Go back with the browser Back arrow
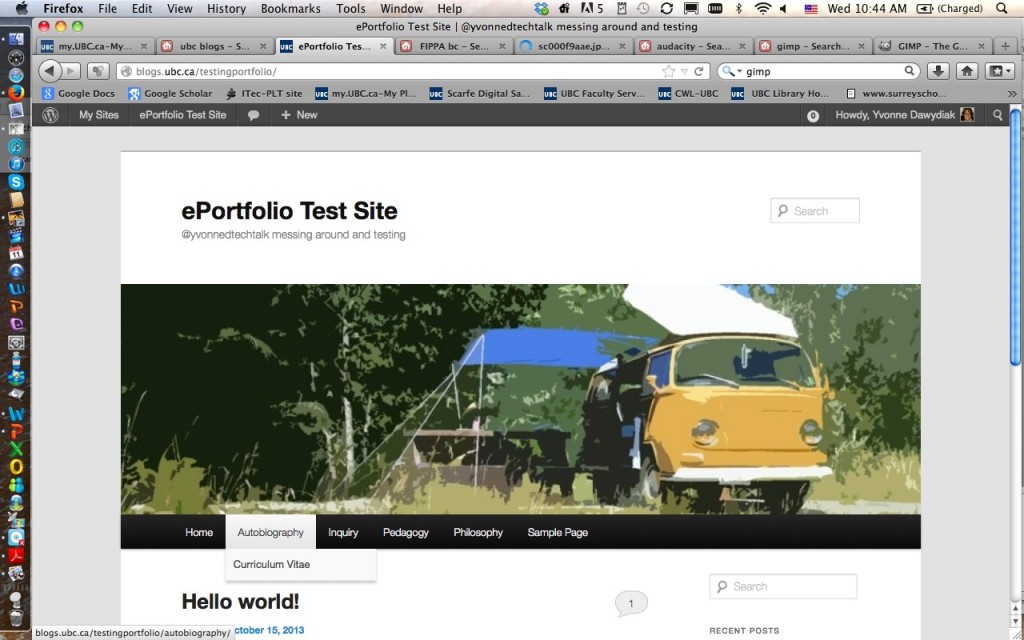 click(x=50, y=71)
